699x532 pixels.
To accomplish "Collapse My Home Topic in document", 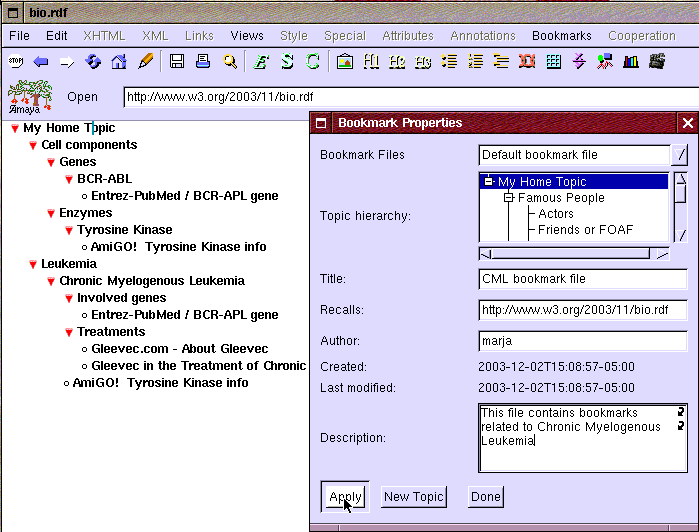I will 15,128.
